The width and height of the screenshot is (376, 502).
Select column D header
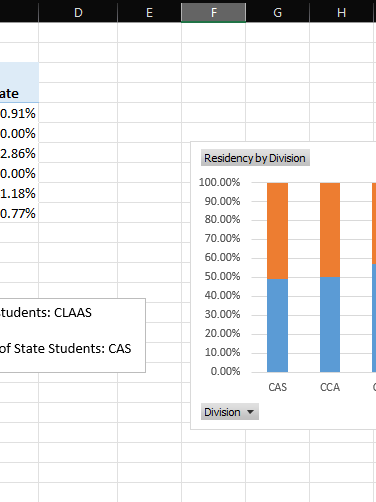tap(78, 12)
